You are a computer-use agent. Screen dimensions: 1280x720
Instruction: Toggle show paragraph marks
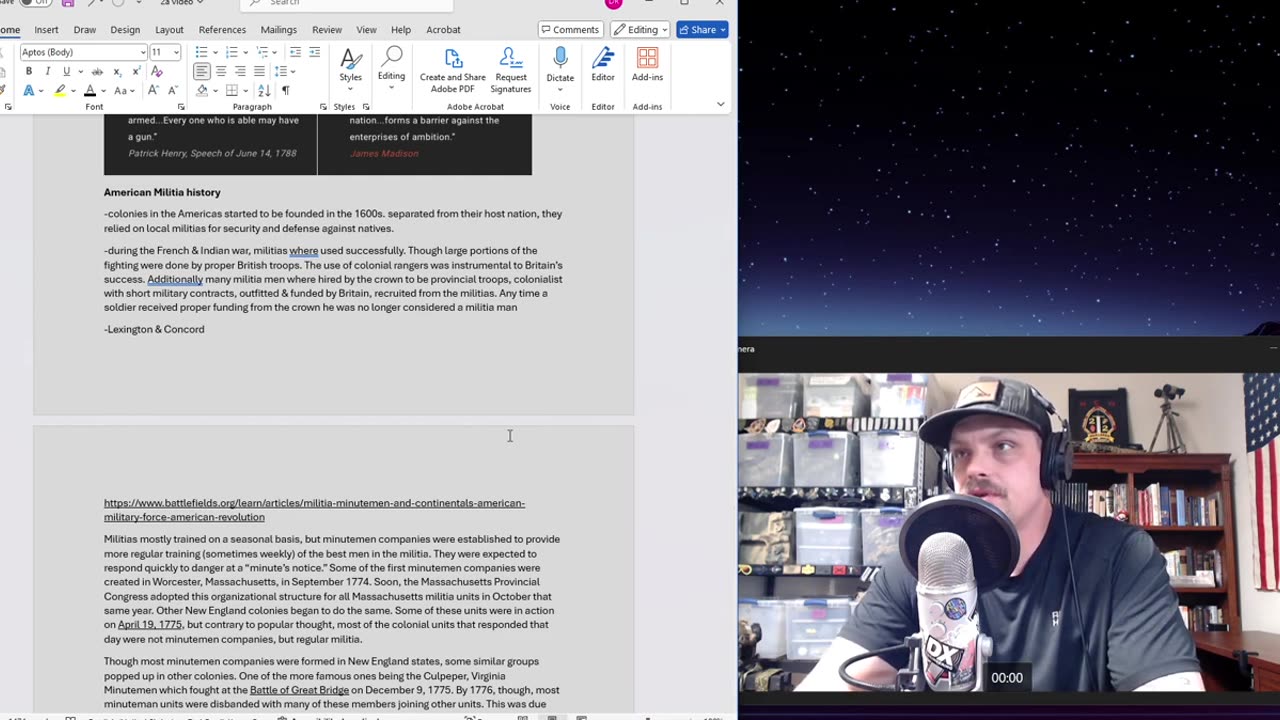[285, 90]
